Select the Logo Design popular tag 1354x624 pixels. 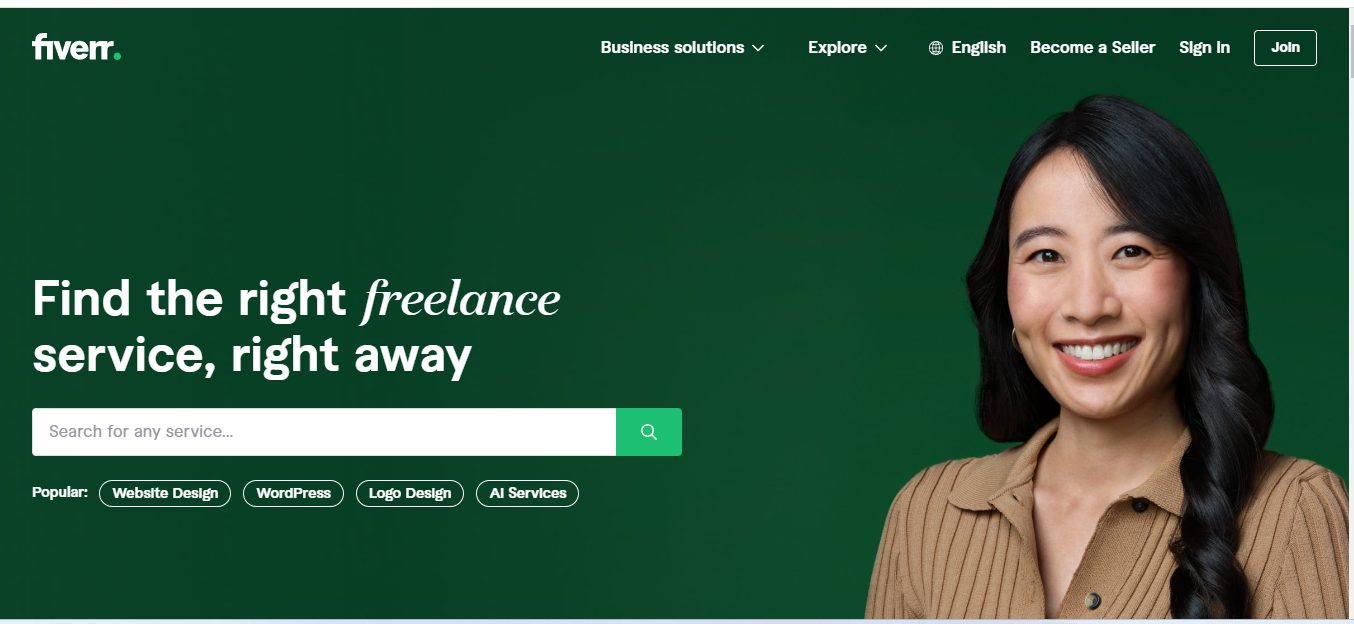pyautogui.click(x=410, y=493)
